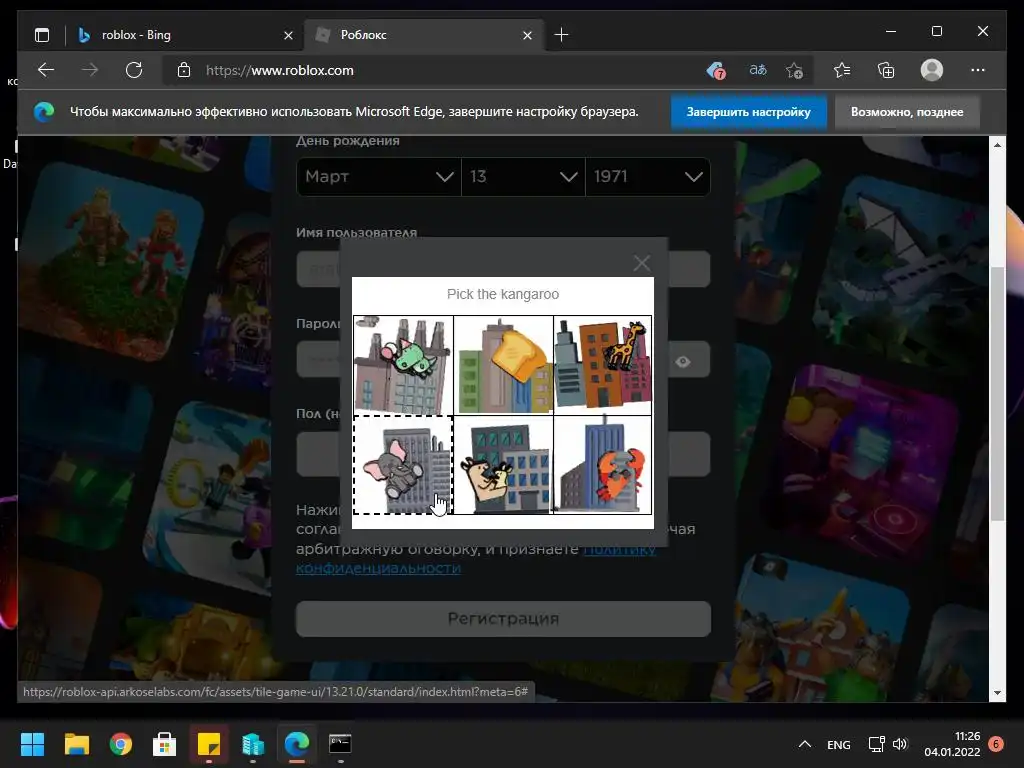Close the roblox - Bing tab
Image resolution: width=1024 pixels, height=768 pixels.
click(x=288, y=35)
